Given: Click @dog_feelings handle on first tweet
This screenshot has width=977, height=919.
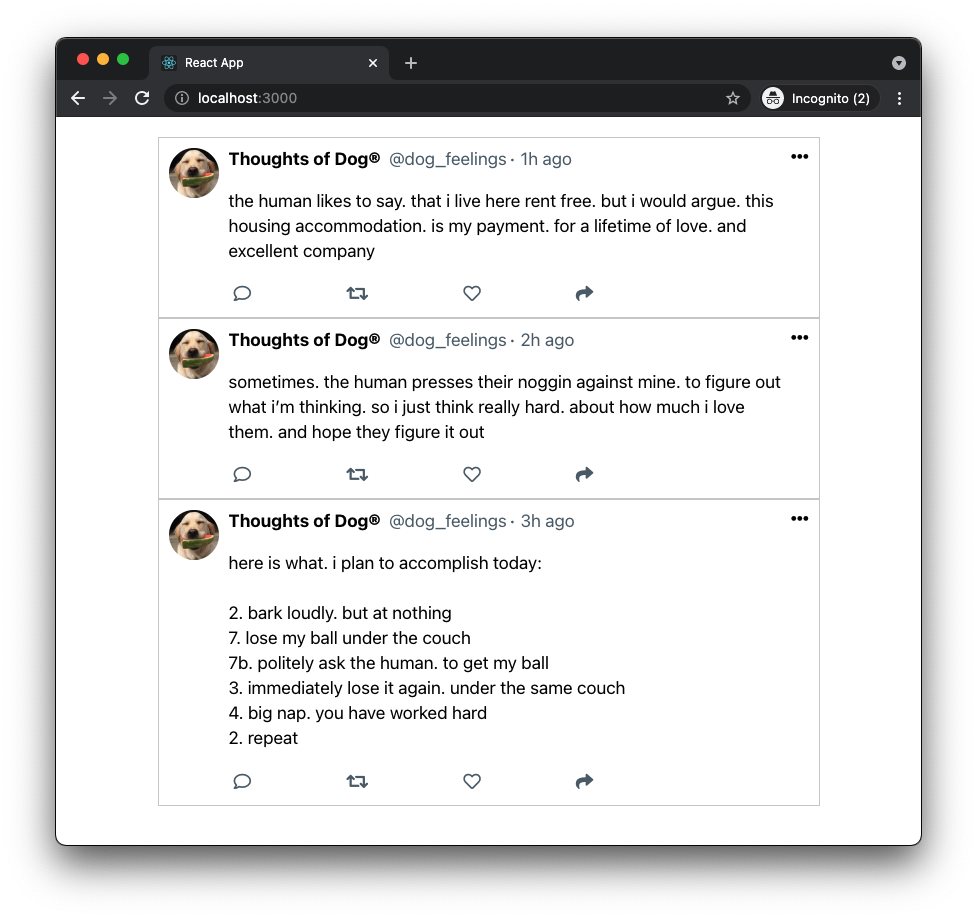Looking at the screenshot, I should tap(447, 160).
